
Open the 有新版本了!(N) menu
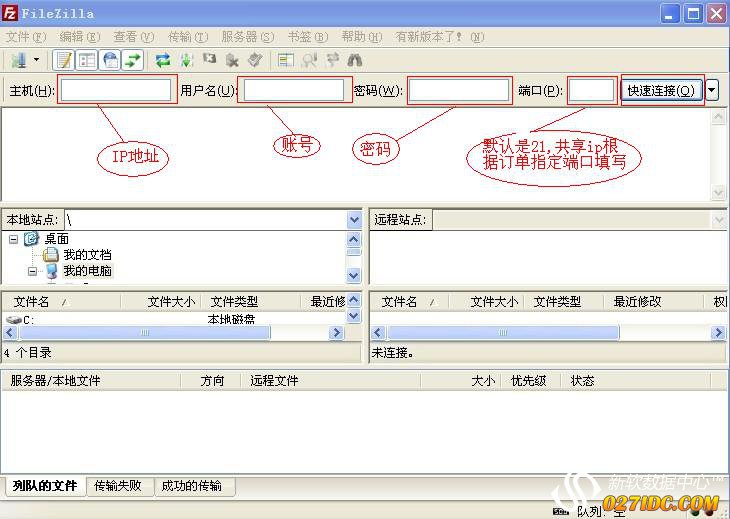[x=439, y=37]
